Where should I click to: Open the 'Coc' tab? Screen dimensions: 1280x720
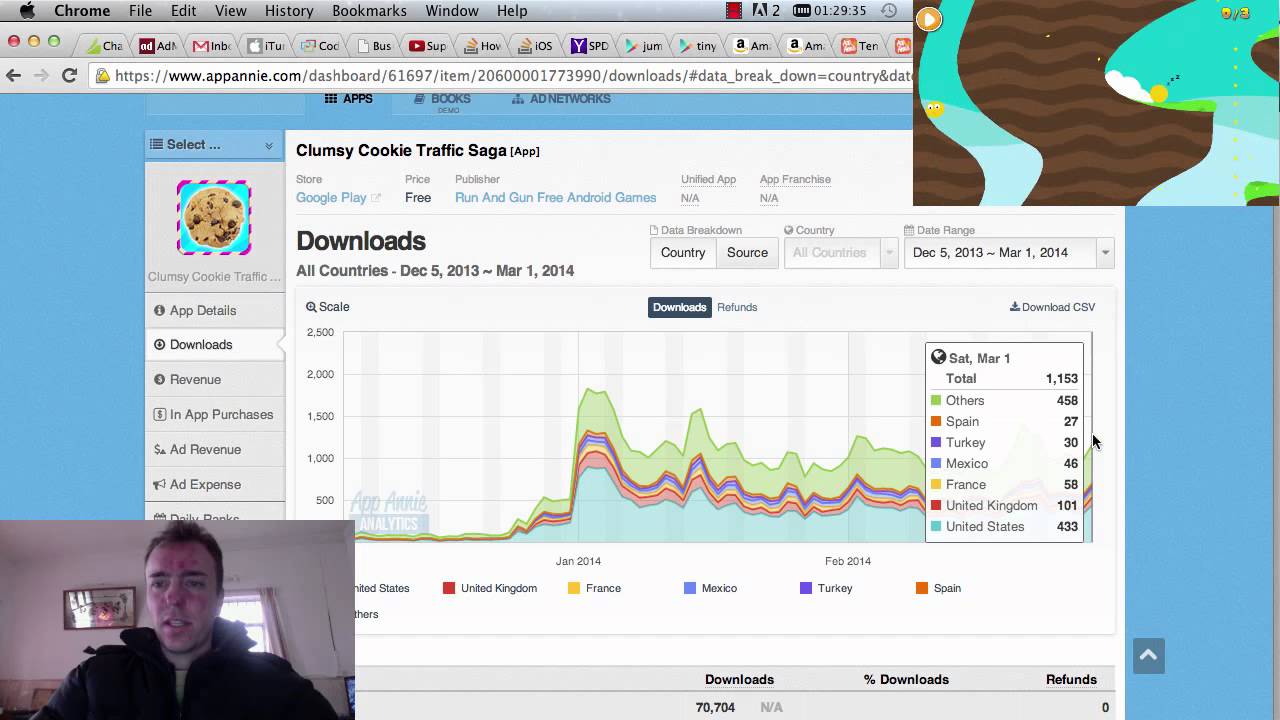(x=320, y=45)
